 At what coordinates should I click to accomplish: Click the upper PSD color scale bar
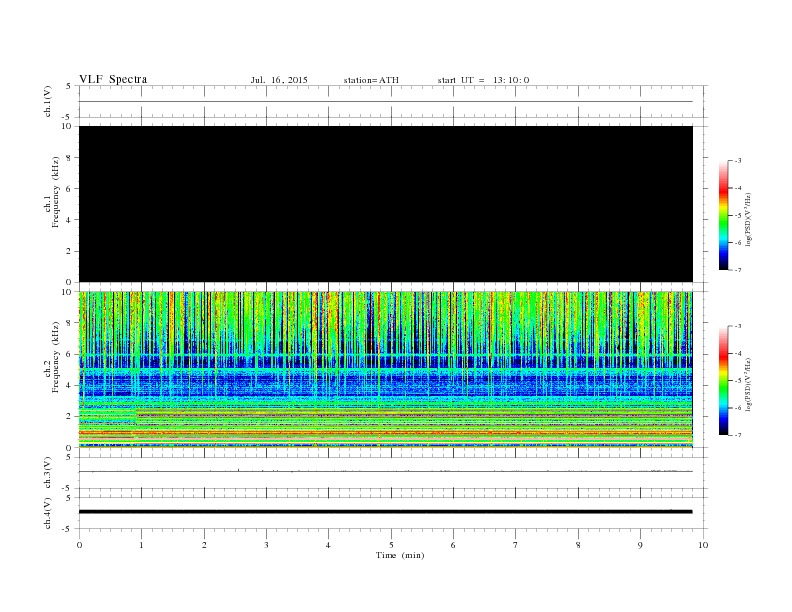(724, 216)
